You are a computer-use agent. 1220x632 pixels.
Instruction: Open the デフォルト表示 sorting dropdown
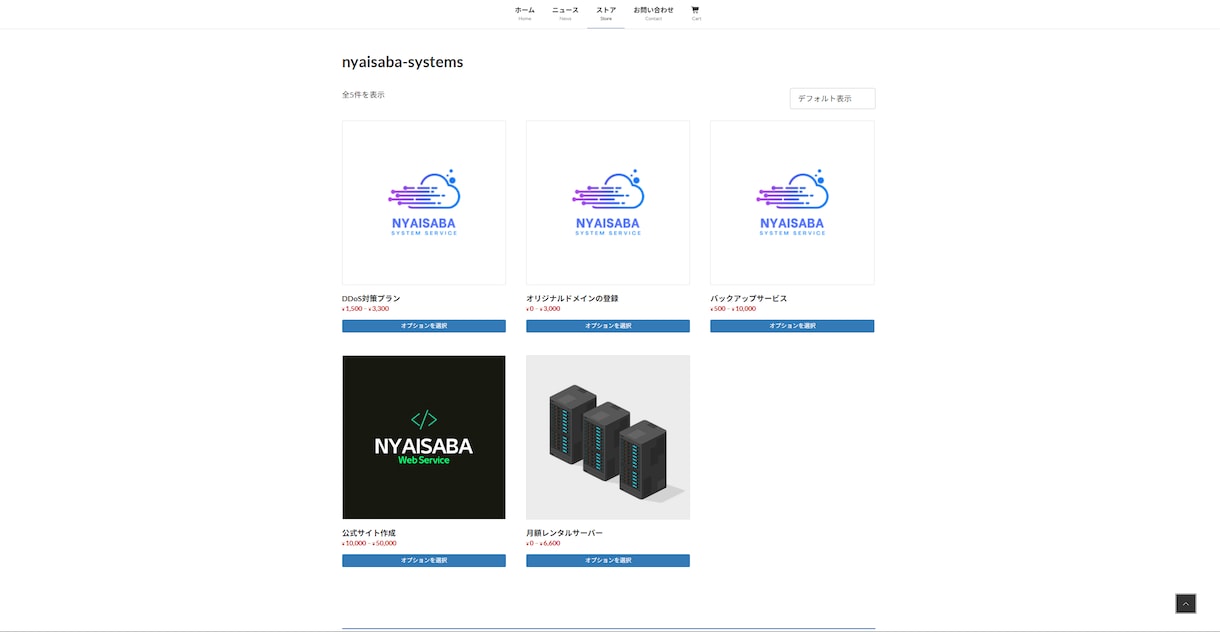point(832,98)
